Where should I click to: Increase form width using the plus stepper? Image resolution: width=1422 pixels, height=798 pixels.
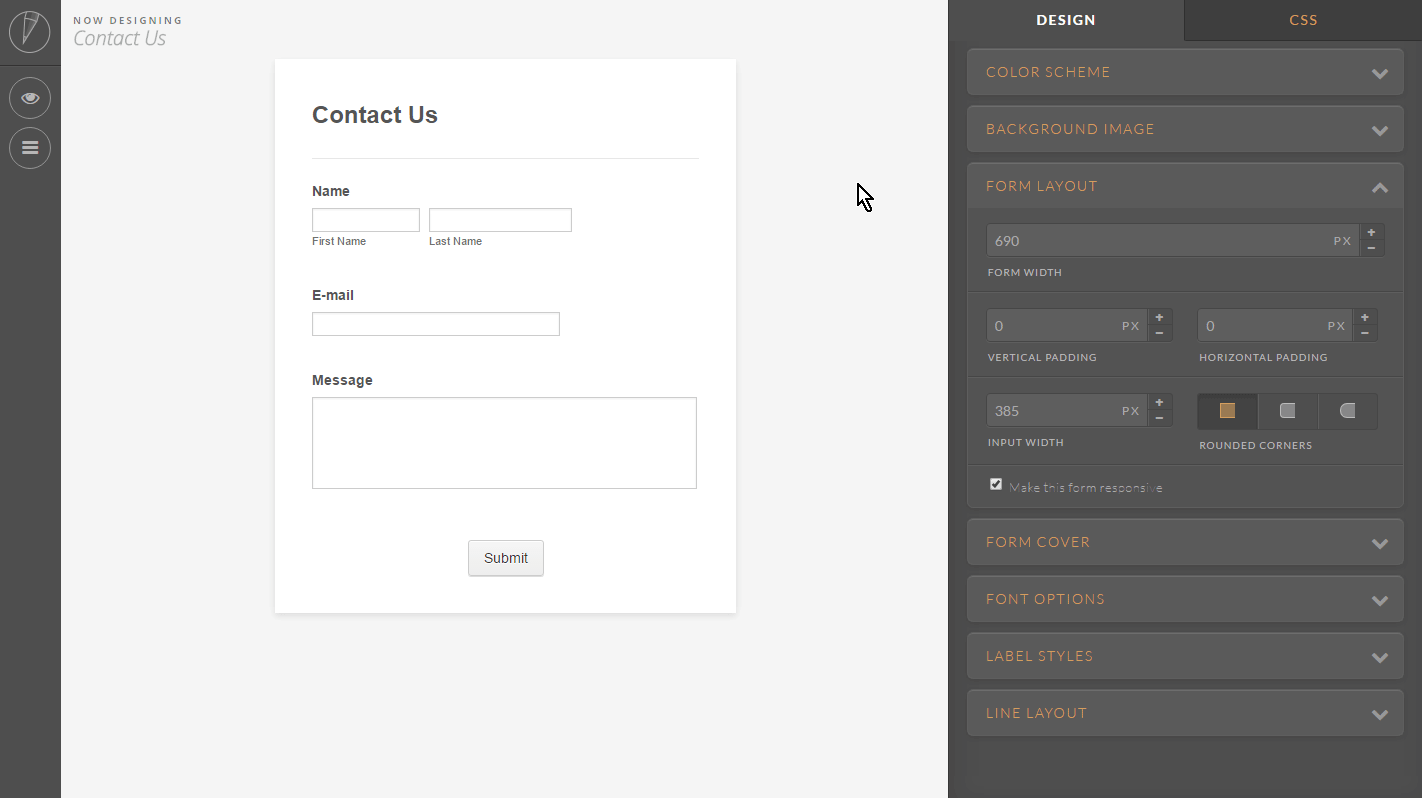click(x=1371, y=232)
